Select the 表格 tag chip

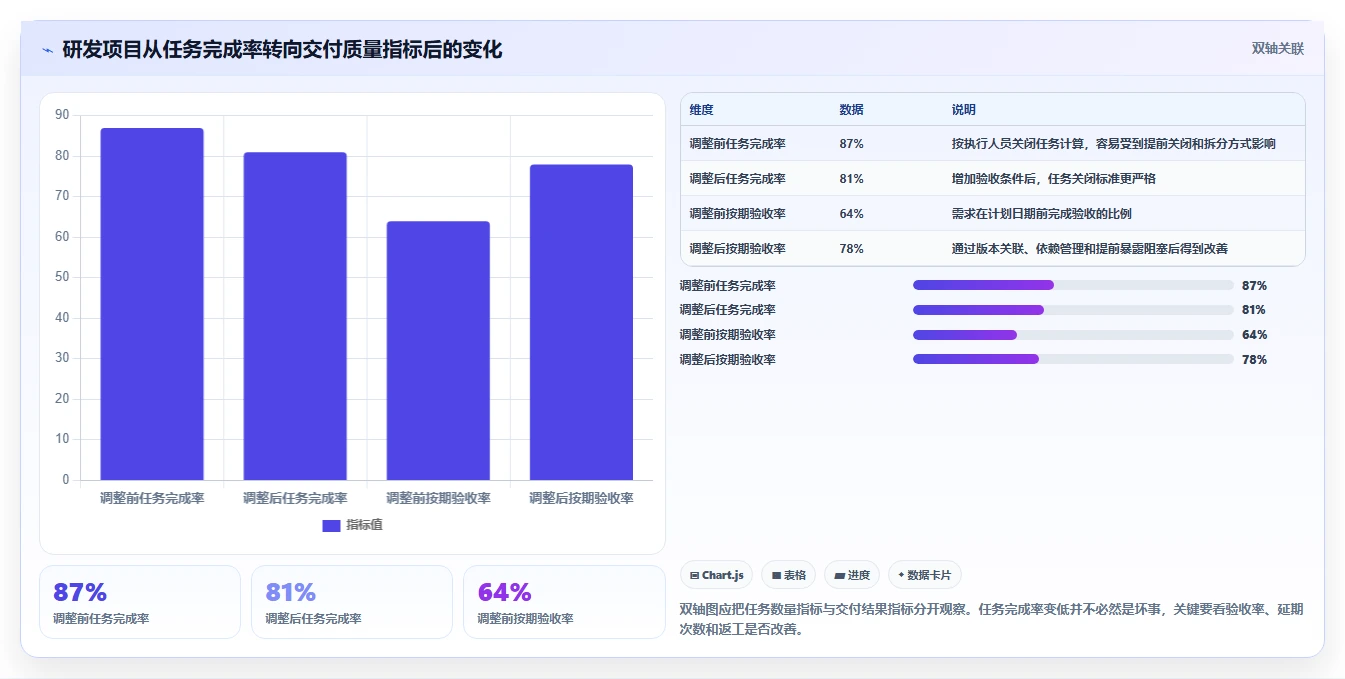click(788, 575)
